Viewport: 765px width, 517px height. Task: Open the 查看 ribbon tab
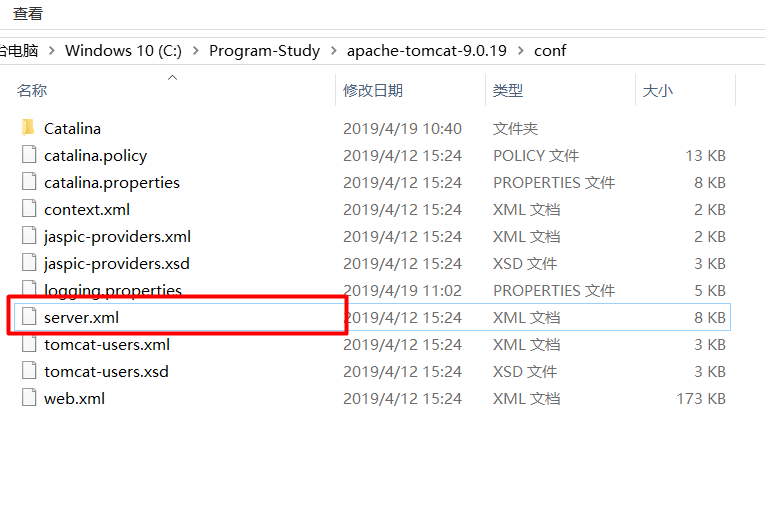[x=28, y=14]
